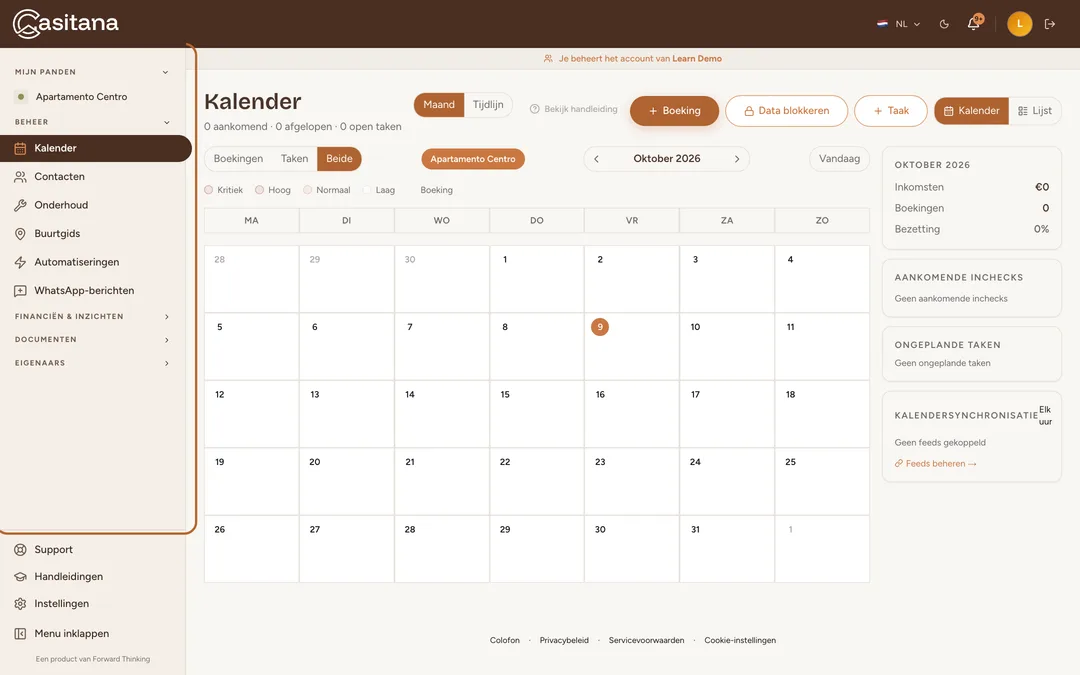Expand the Documenten section

click(92, 340)
